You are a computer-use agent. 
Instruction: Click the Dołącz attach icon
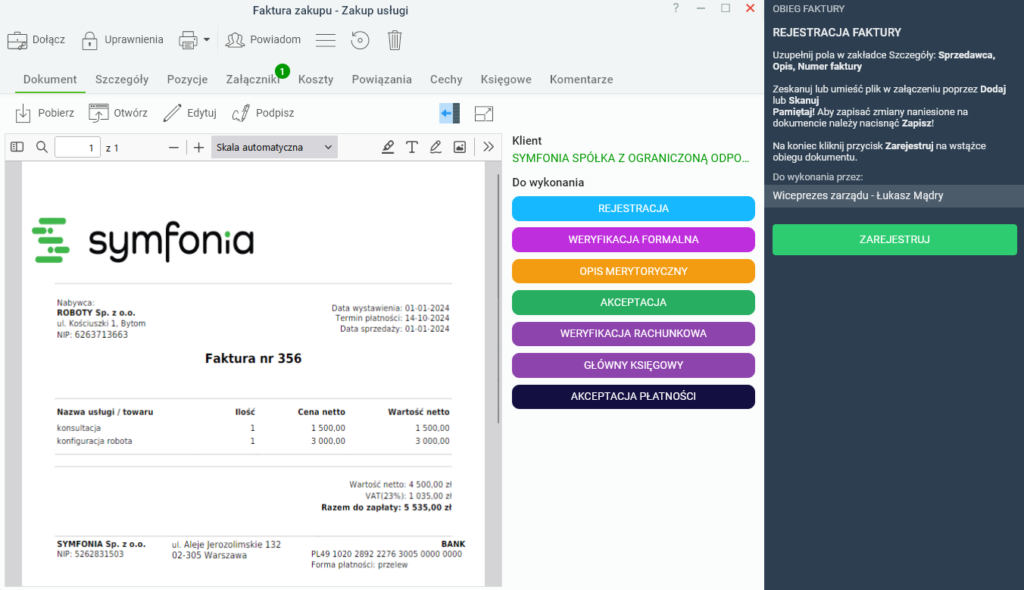pos(17,41)
